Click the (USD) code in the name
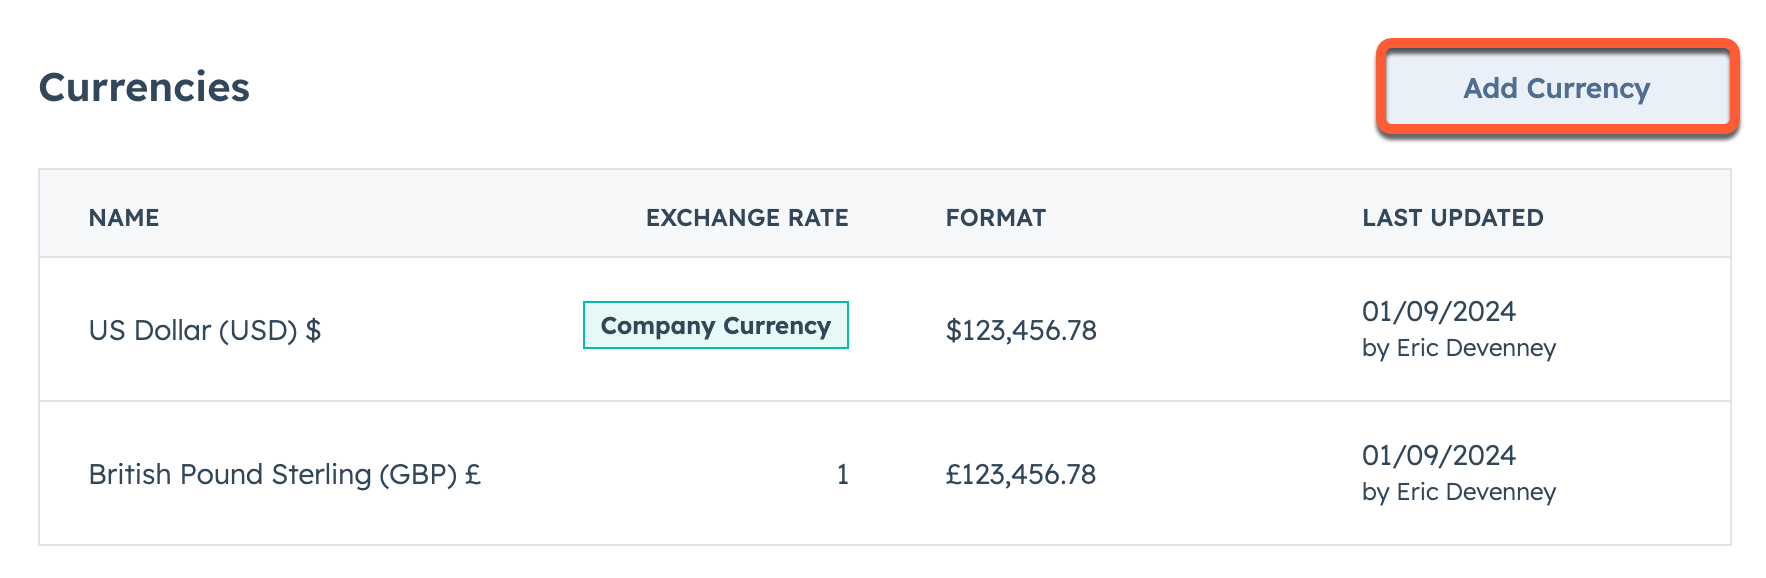The image size is (1766, 578). (x=258, y=330)
